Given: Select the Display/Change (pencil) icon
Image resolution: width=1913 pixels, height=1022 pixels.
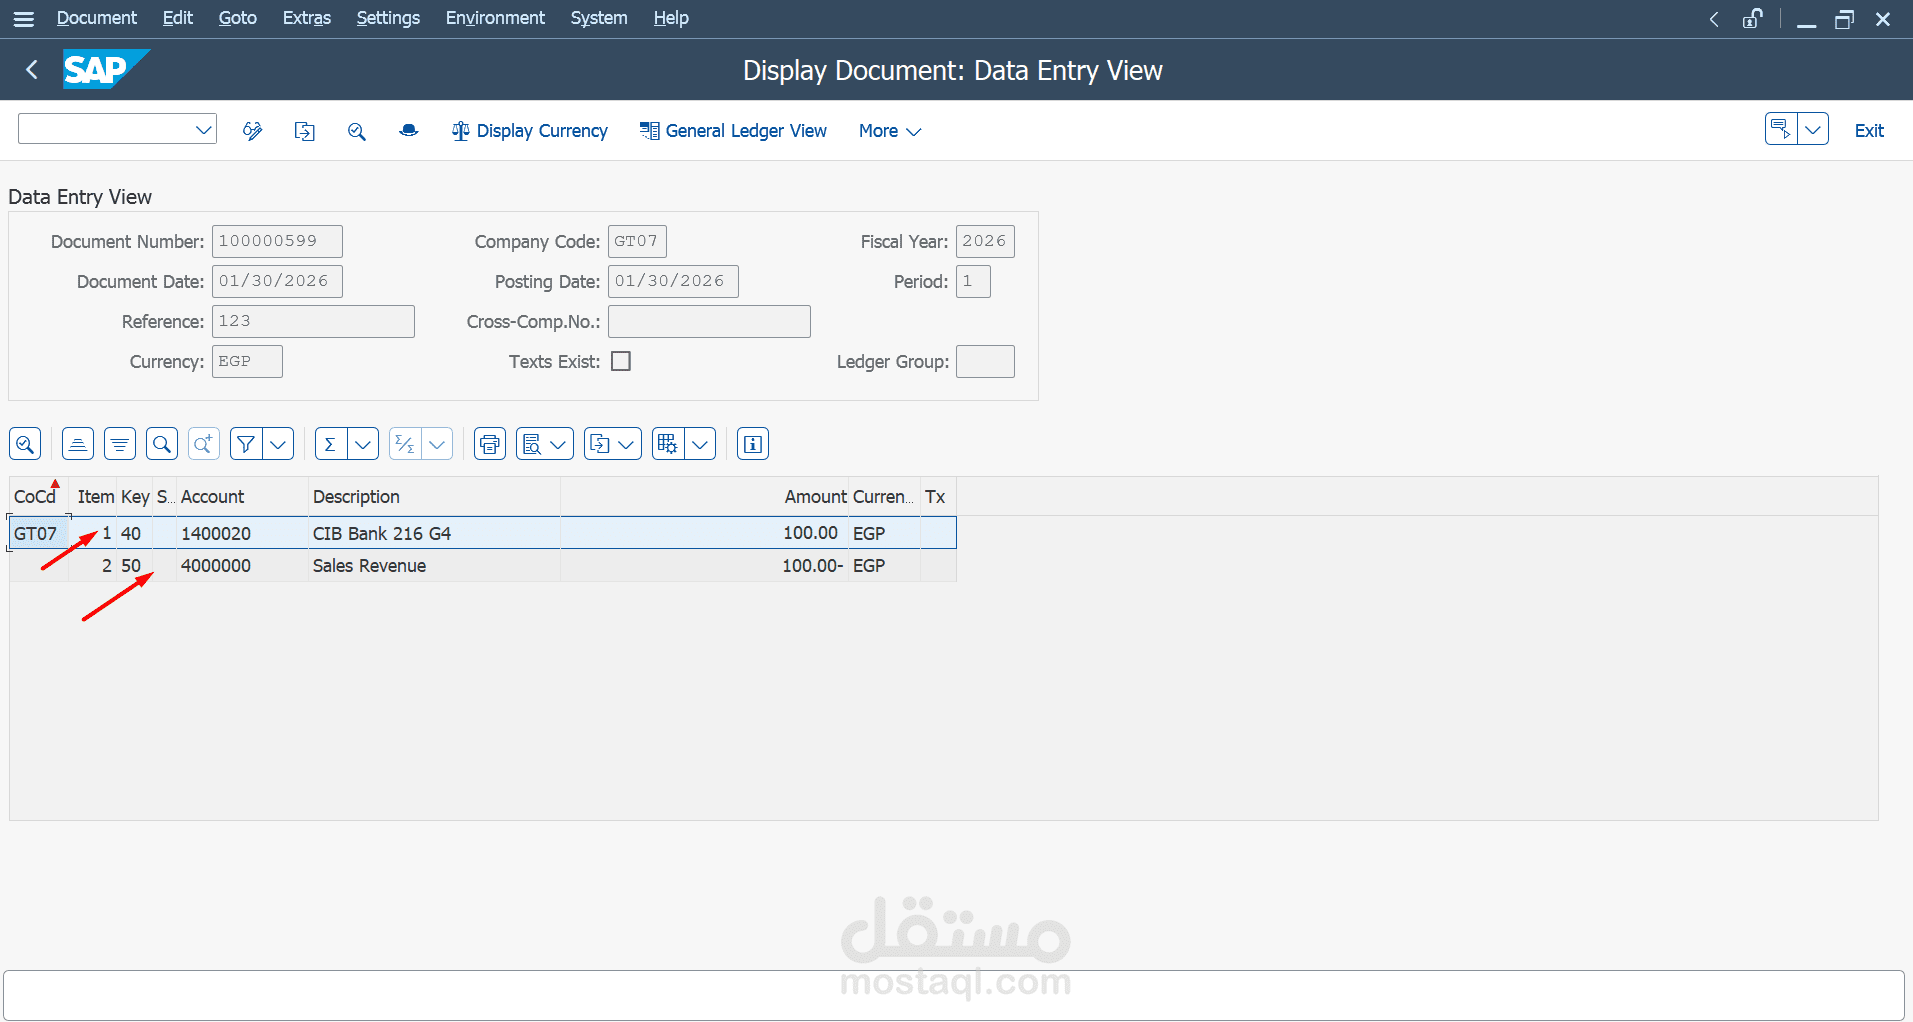Looking at the screenshot, I should (252, 130).
